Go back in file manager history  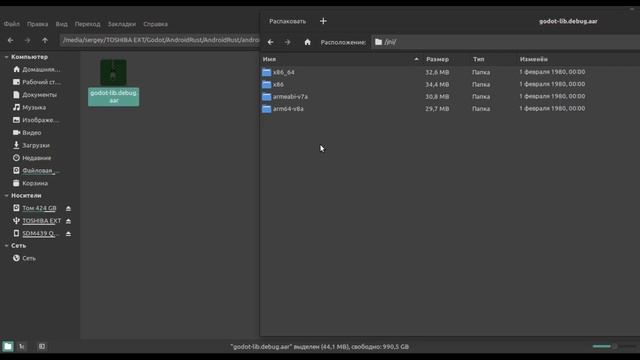(11, 40)
